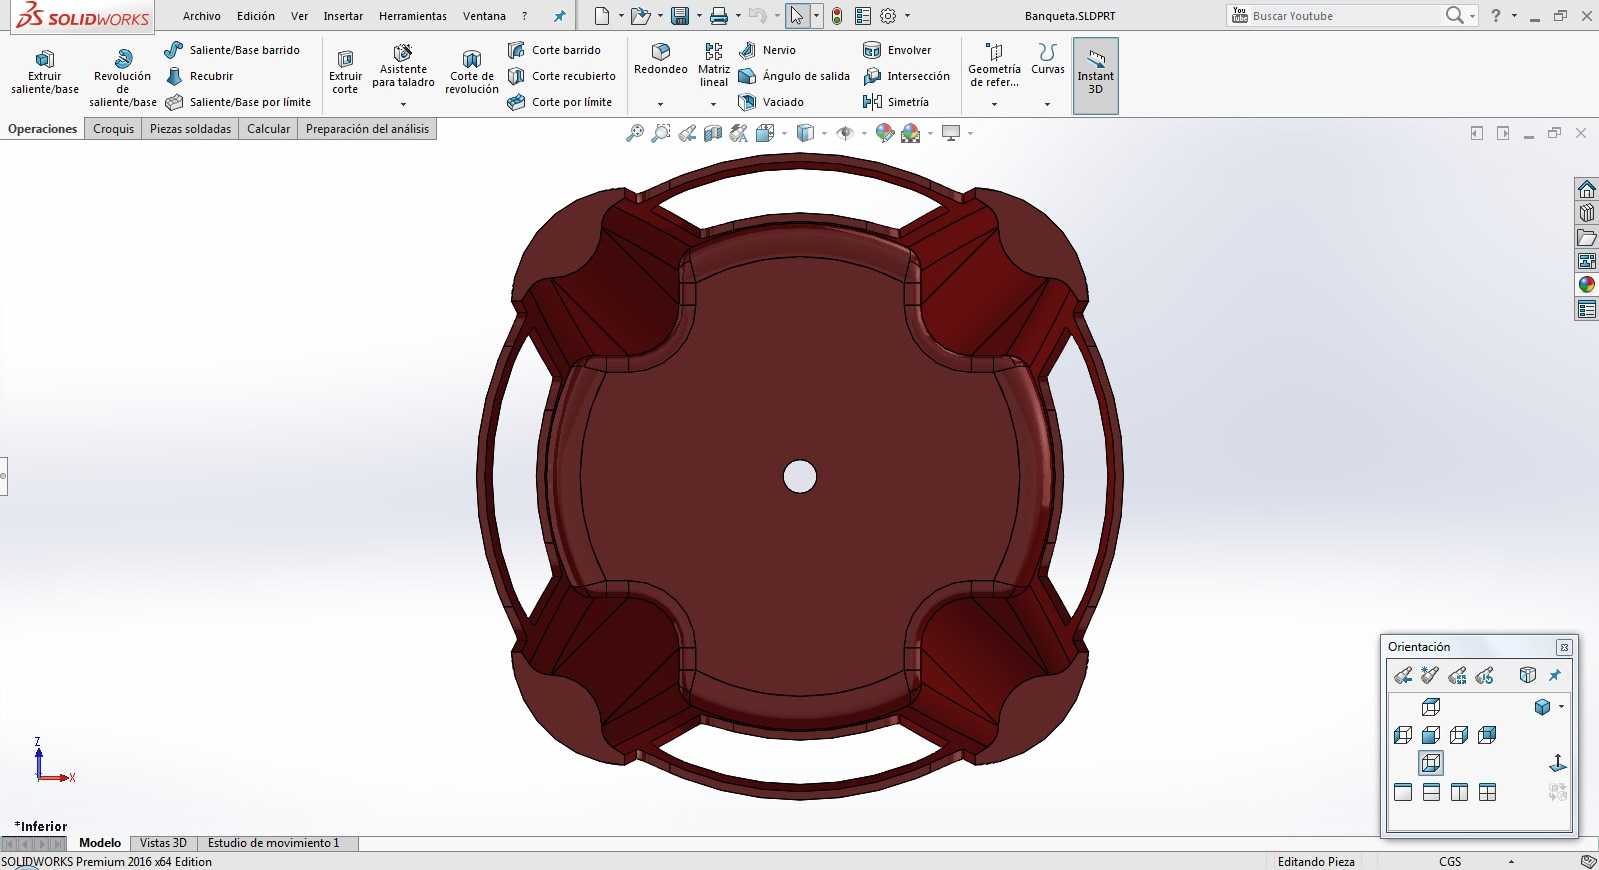Toggle the Instant 3D mode
1599x870 pixels.
[x=1095, y=75]
